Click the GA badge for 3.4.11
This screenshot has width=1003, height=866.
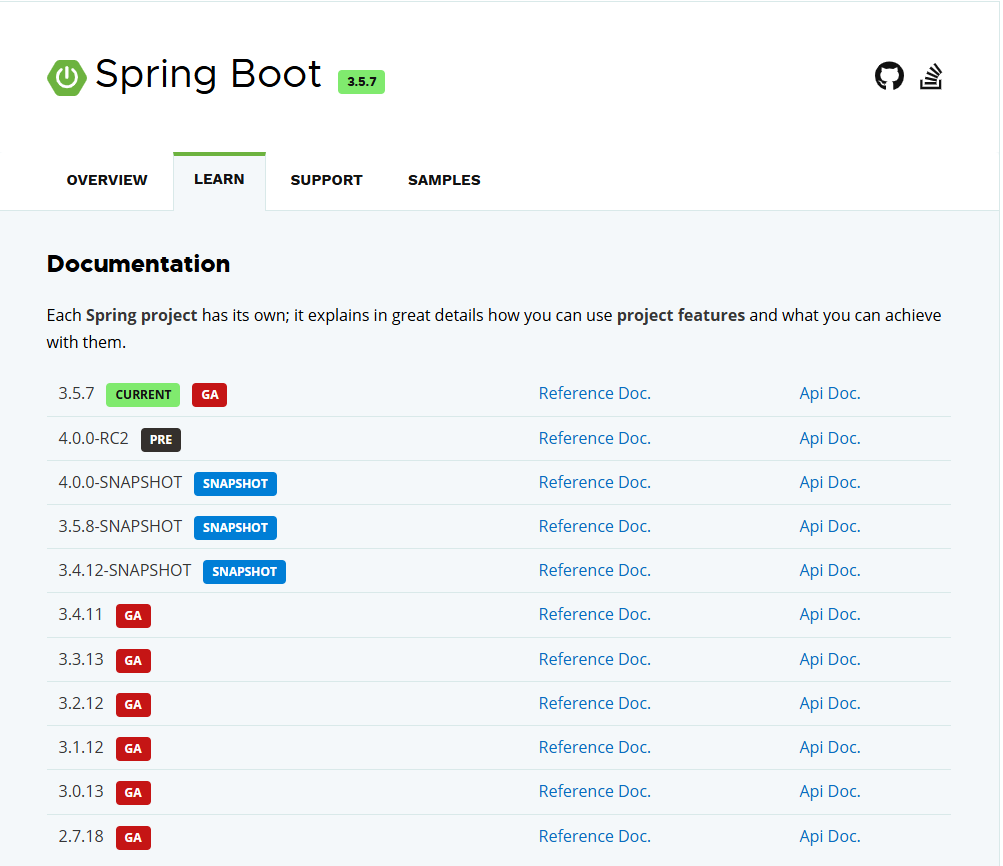pos(133,616)
